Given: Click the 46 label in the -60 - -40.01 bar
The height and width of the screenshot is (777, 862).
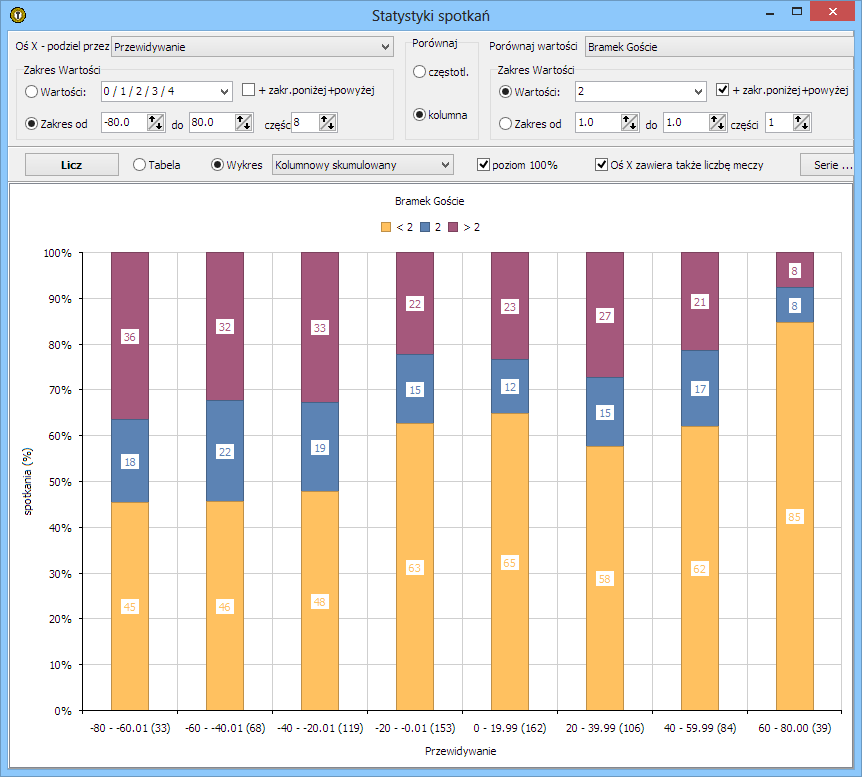Looking at the screenshot, I should 225,607.
